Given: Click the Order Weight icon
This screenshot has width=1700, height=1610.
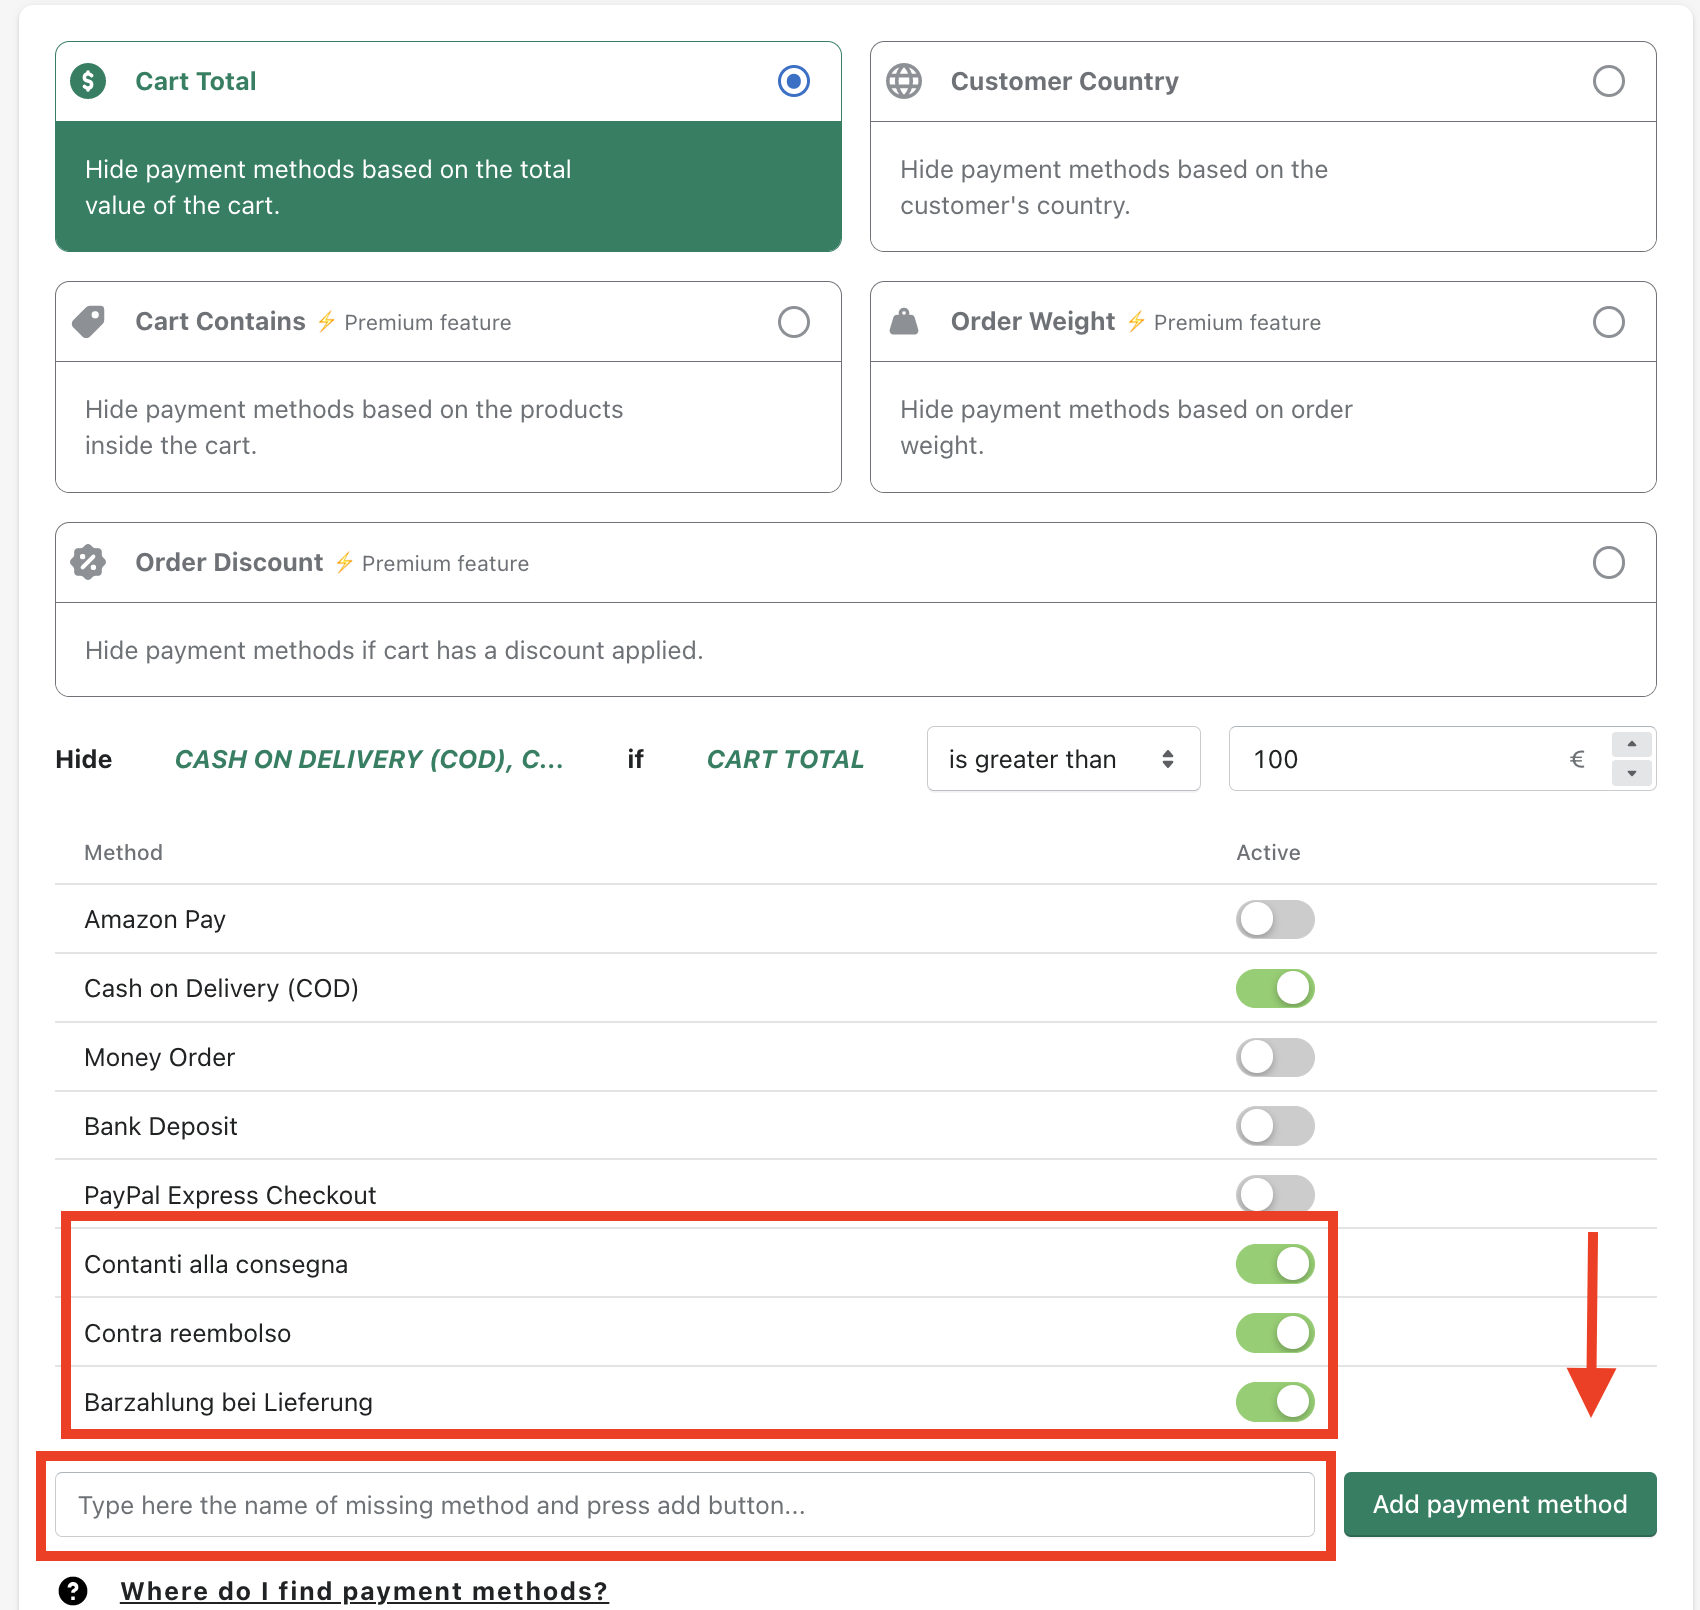Looking at the screenshot, I should (x=904, y=321).
